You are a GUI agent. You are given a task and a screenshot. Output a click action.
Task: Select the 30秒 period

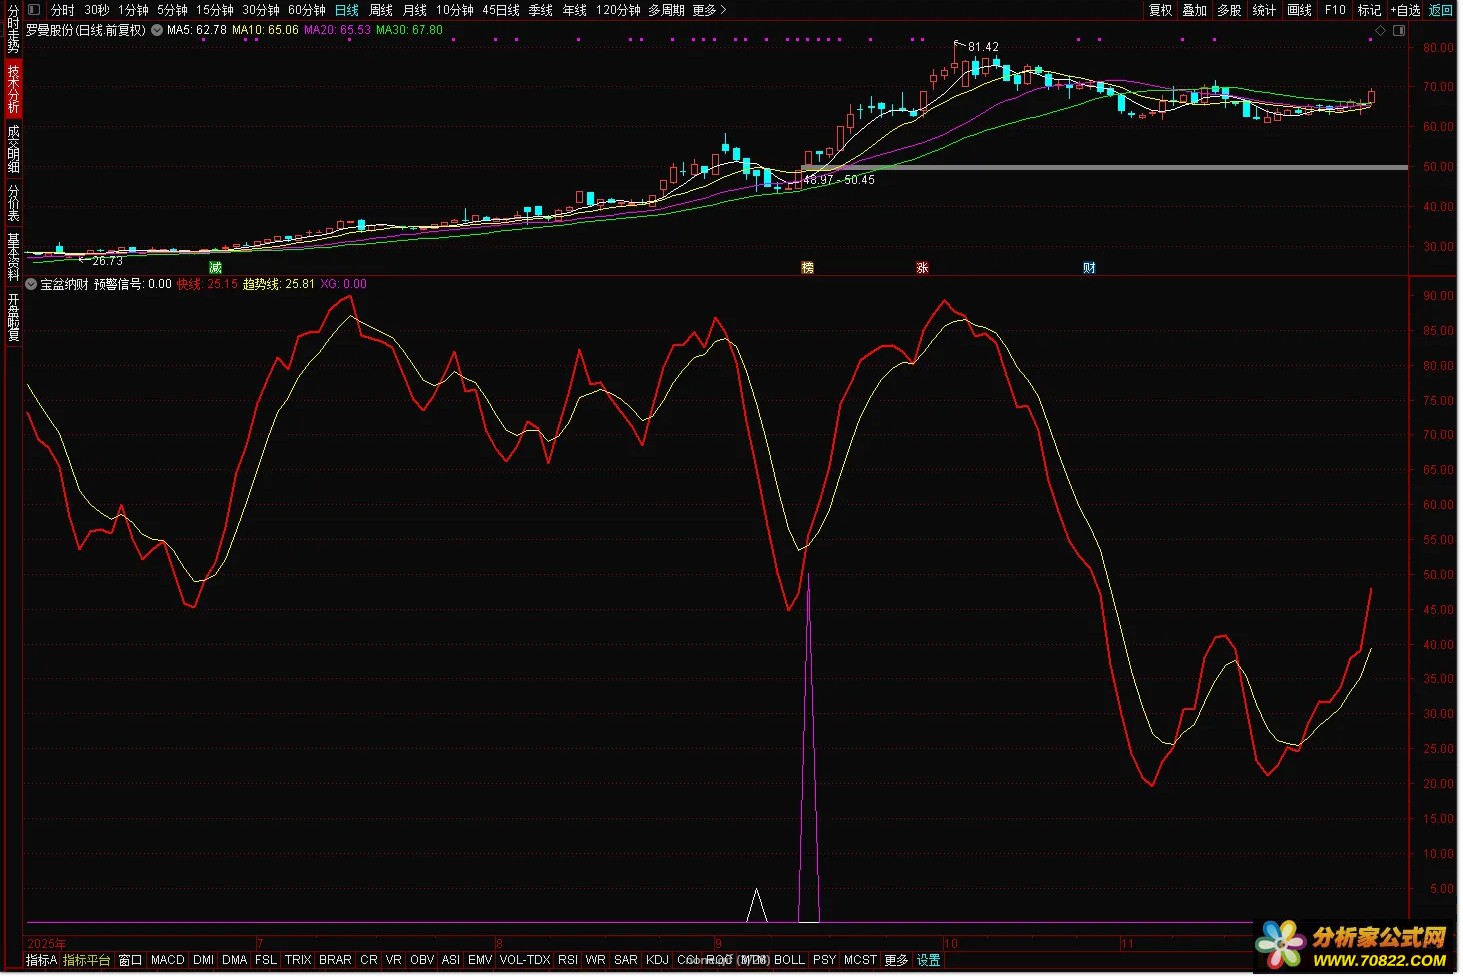97,10
